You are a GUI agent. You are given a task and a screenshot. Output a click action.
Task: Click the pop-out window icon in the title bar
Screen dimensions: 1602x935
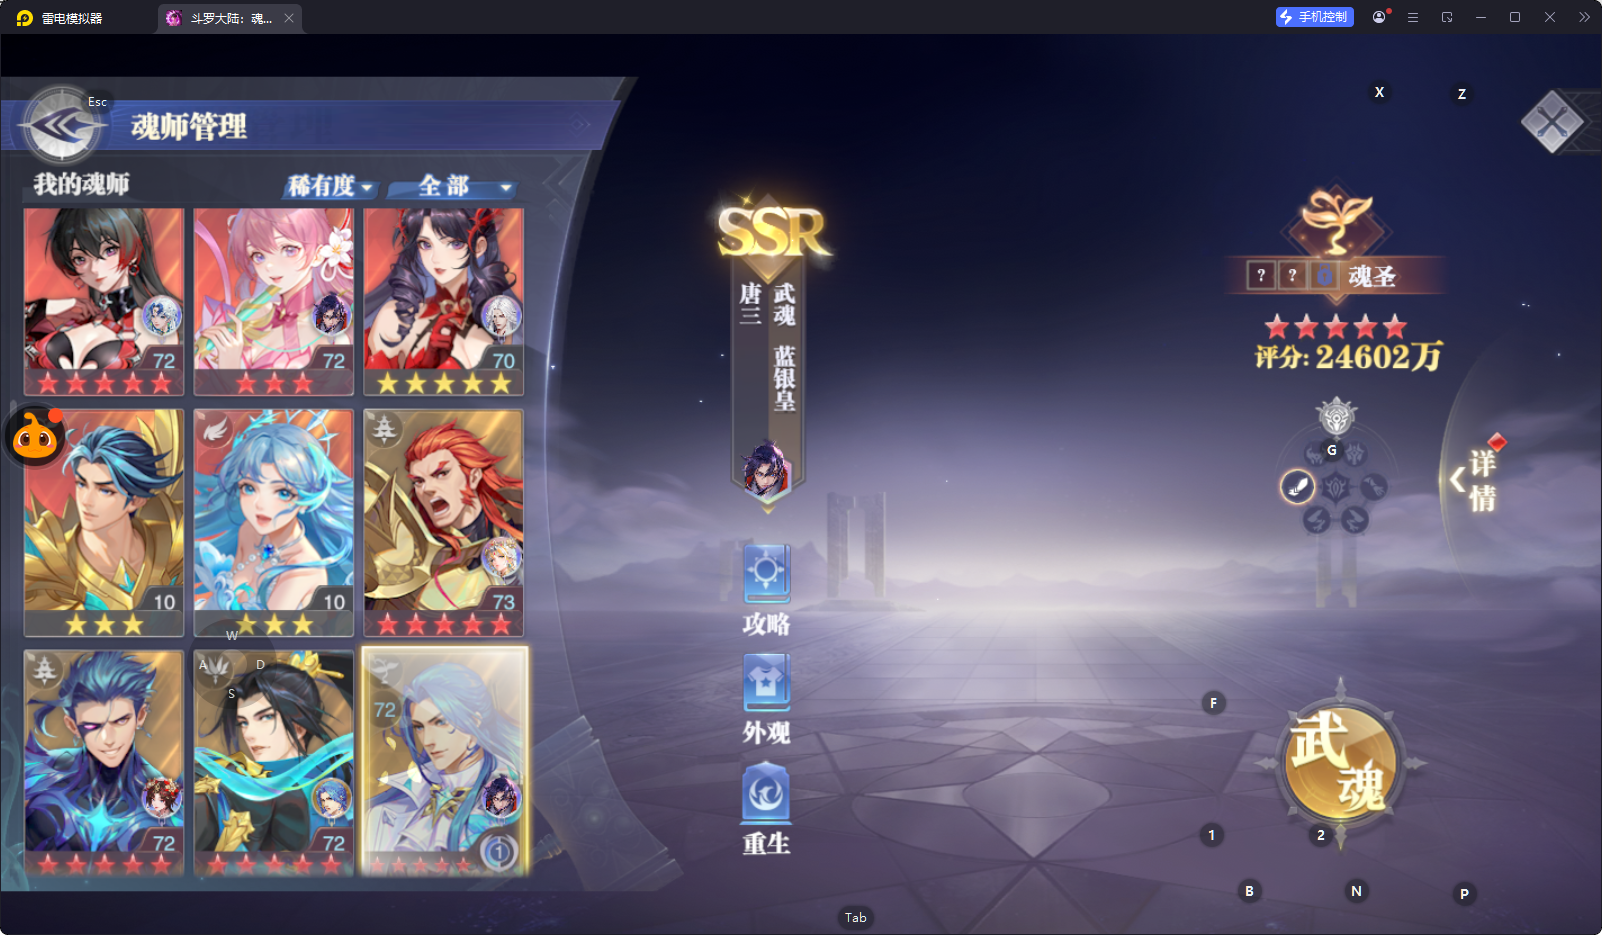pos(1447,17)
